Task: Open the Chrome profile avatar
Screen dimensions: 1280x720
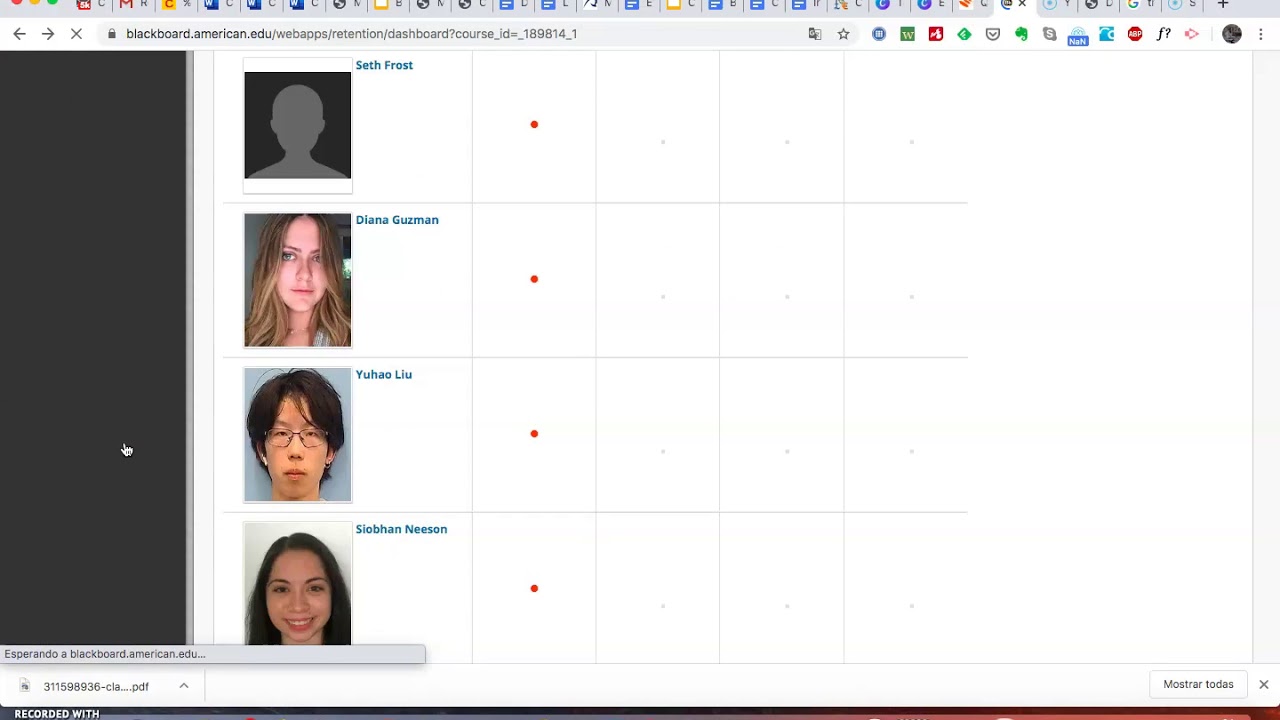Action: tap(1232, 34)
